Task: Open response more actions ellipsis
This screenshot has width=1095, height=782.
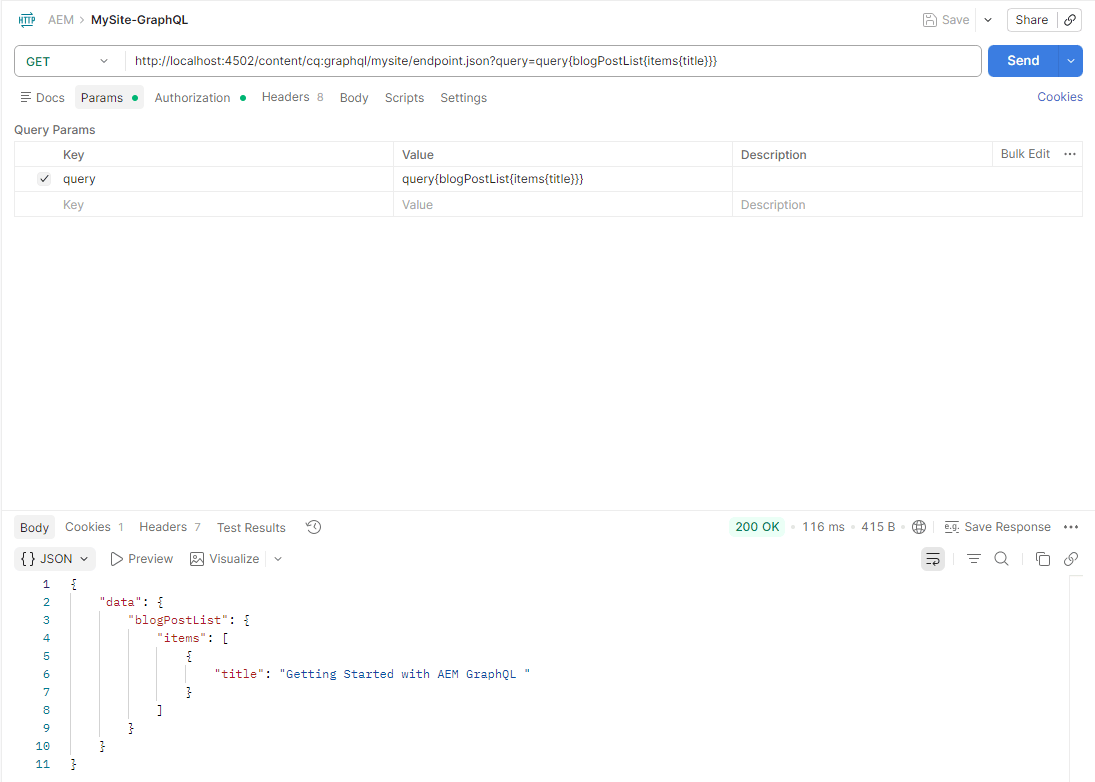Action: coord(1071,527)
